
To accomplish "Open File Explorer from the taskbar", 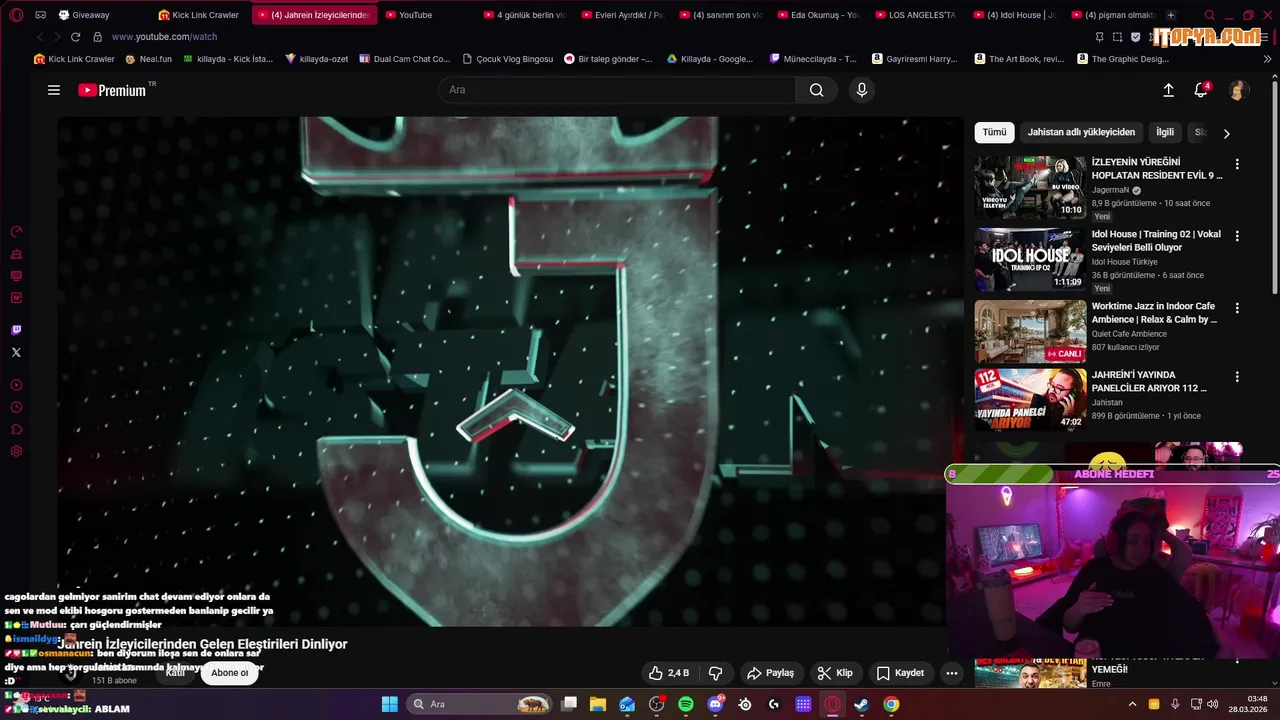I will tap(598, 704).
